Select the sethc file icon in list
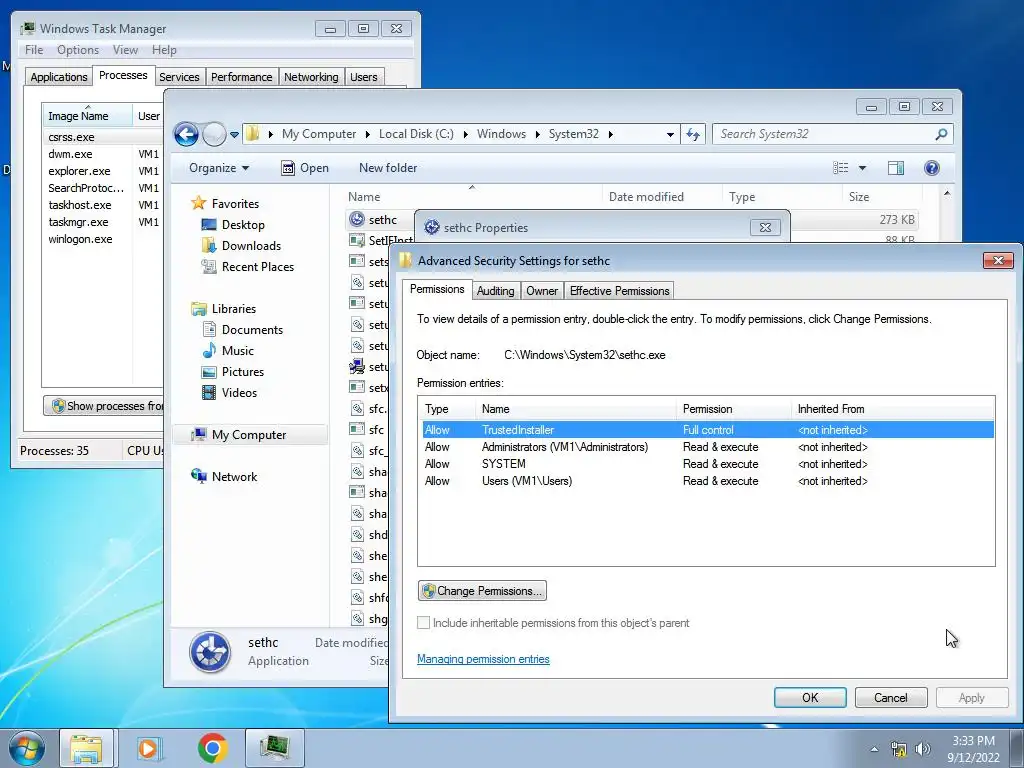 [357, 219]
